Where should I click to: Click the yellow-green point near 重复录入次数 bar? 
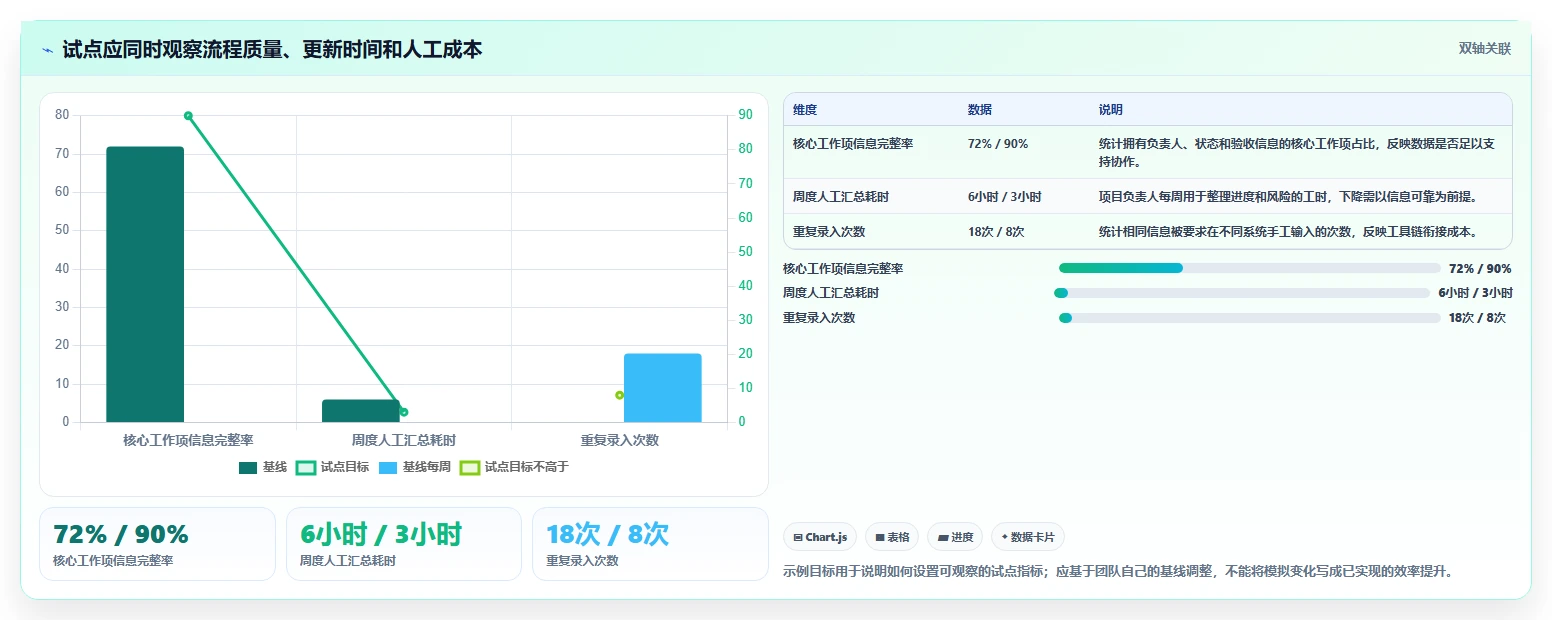(619, 395)
